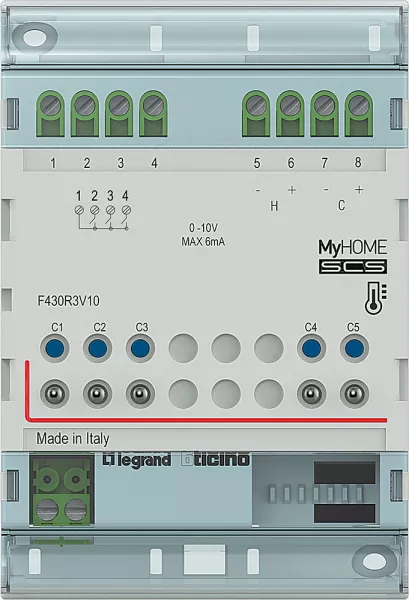Click the large terminal number 3 label
This screenshot has width=409, height=600.
[x=121, y=163]
